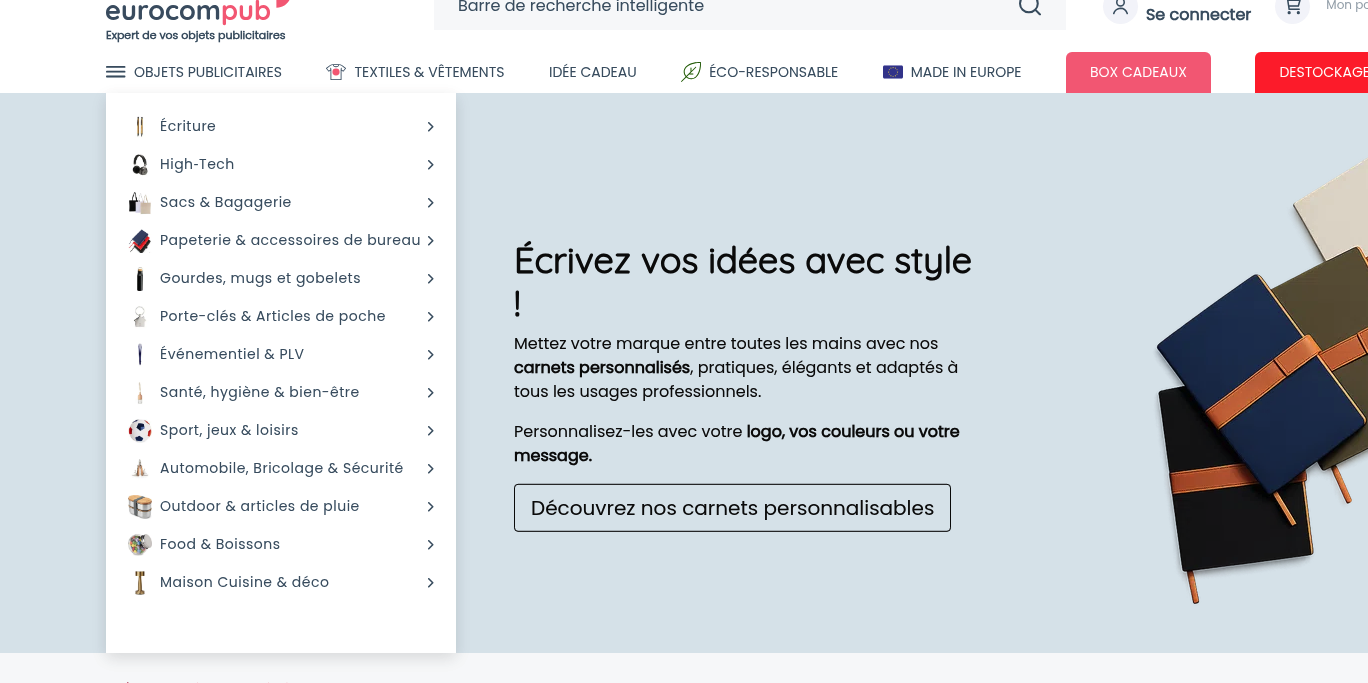Viewport: 1368px width, 683px height.
Task: Click the soccer ball icon for Sport
Action: point(140,430)
